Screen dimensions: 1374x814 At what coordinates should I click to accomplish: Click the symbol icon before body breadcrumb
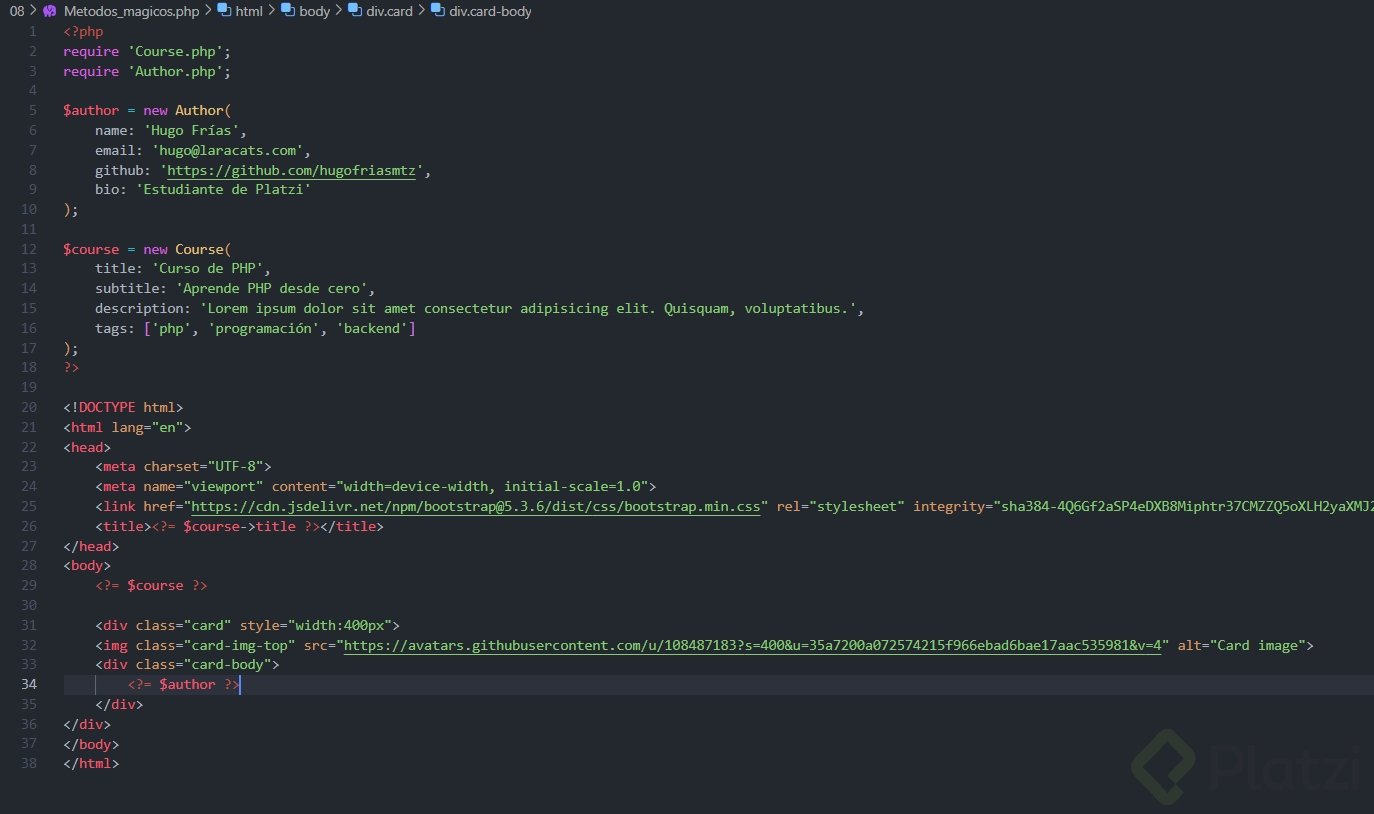288,11
